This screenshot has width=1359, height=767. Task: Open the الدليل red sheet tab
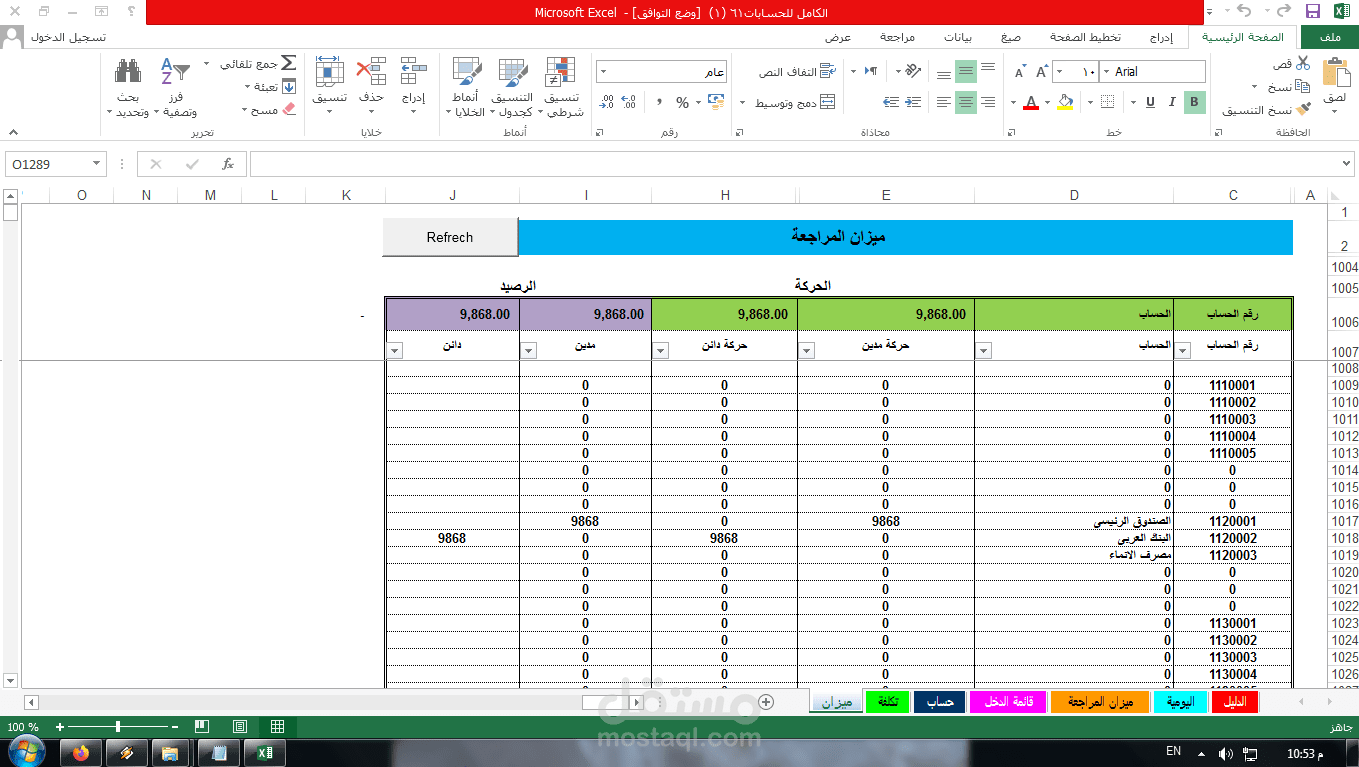point(1235,702)
